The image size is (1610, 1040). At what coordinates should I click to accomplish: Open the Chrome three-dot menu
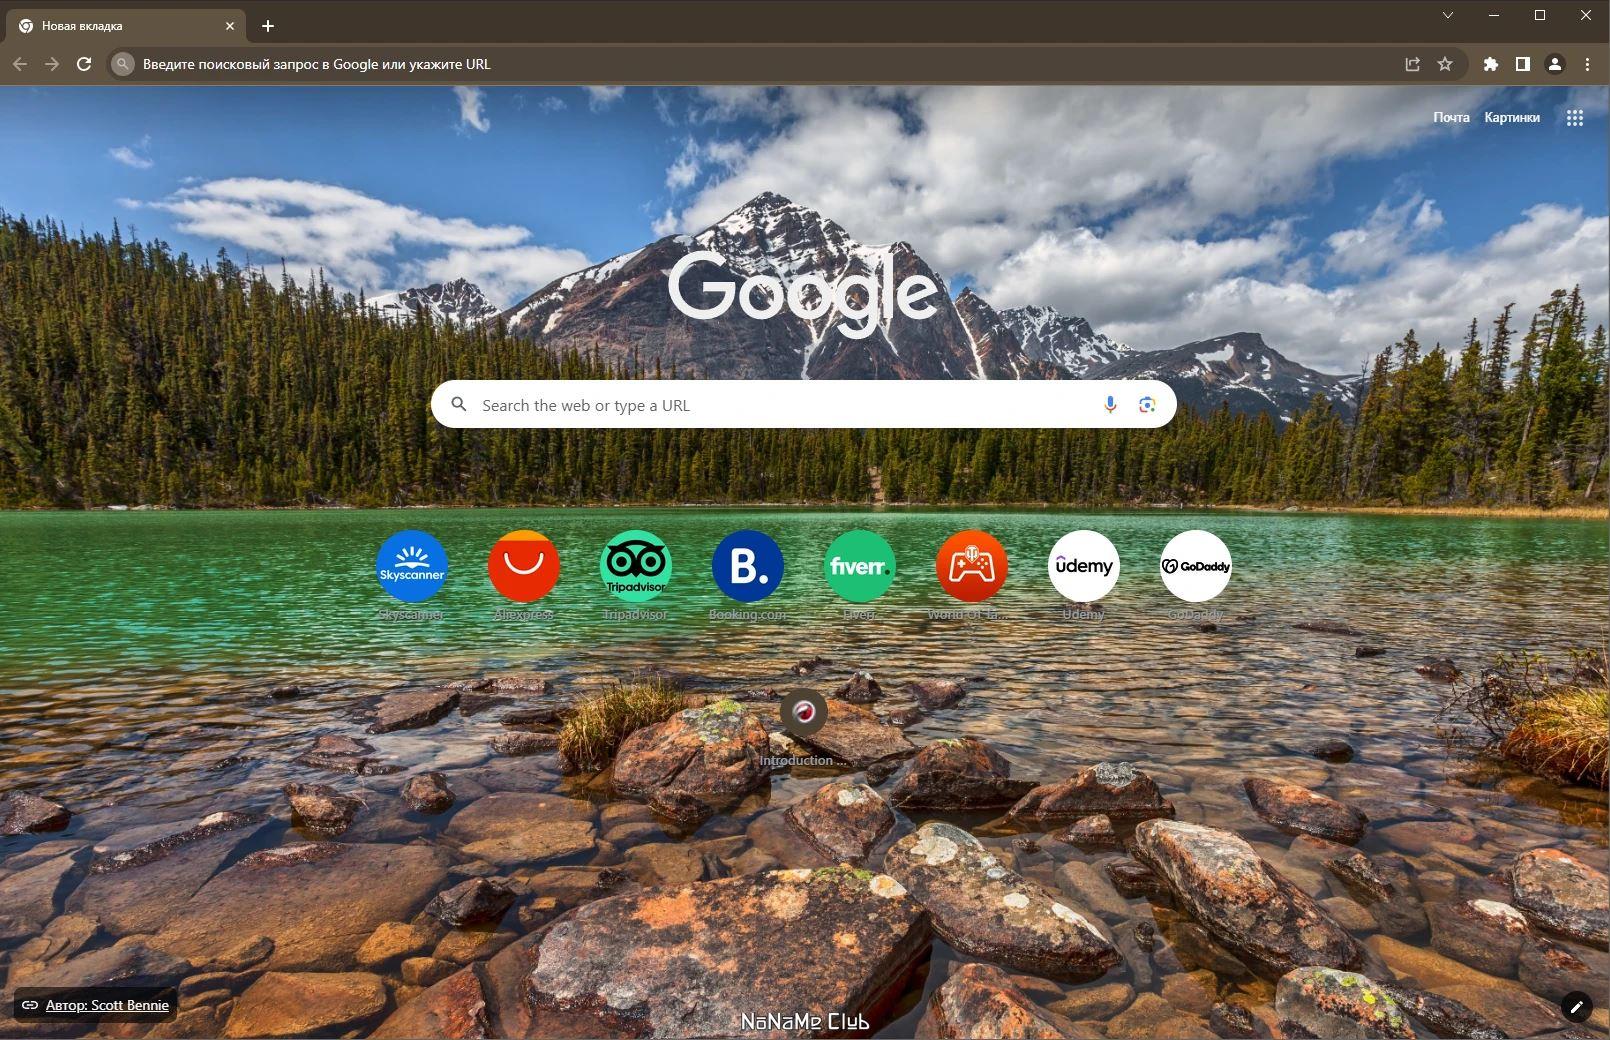[x=1587, y=64]
